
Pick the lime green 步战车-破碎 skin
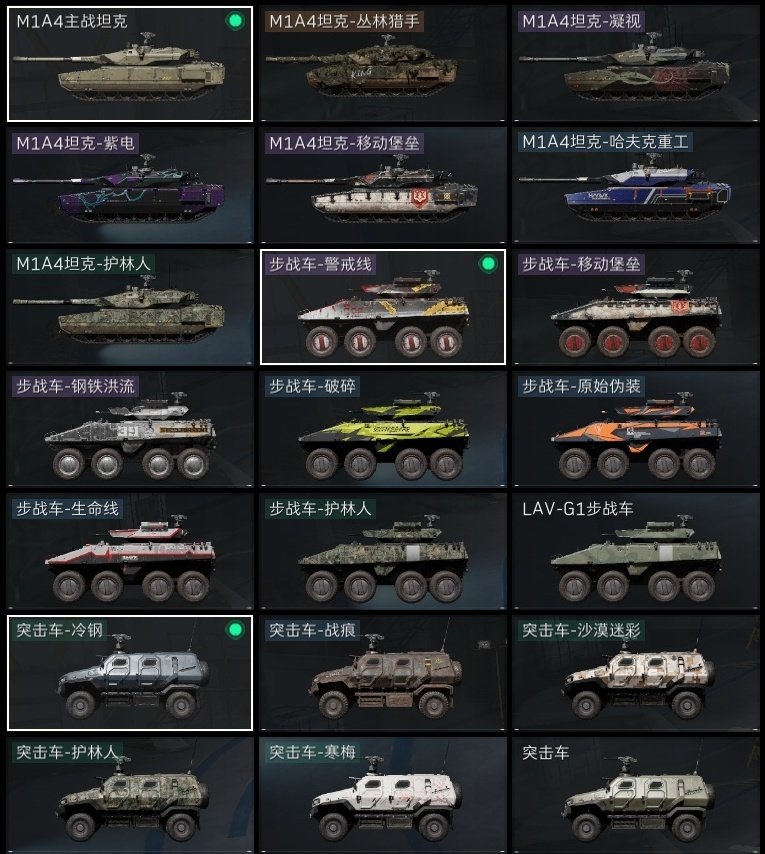(x=383, y=429)
